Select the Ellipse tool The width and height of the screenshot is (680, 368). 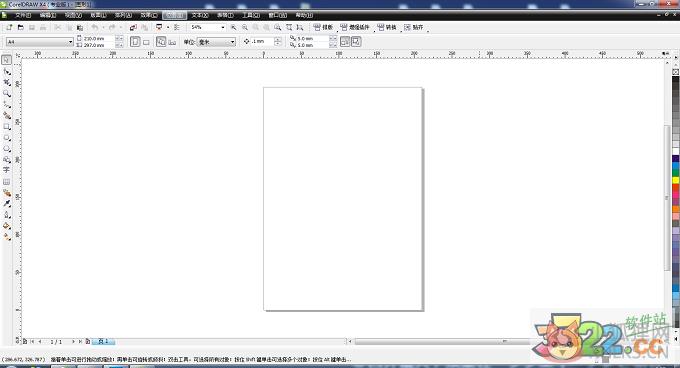click(x=7, y=137)
